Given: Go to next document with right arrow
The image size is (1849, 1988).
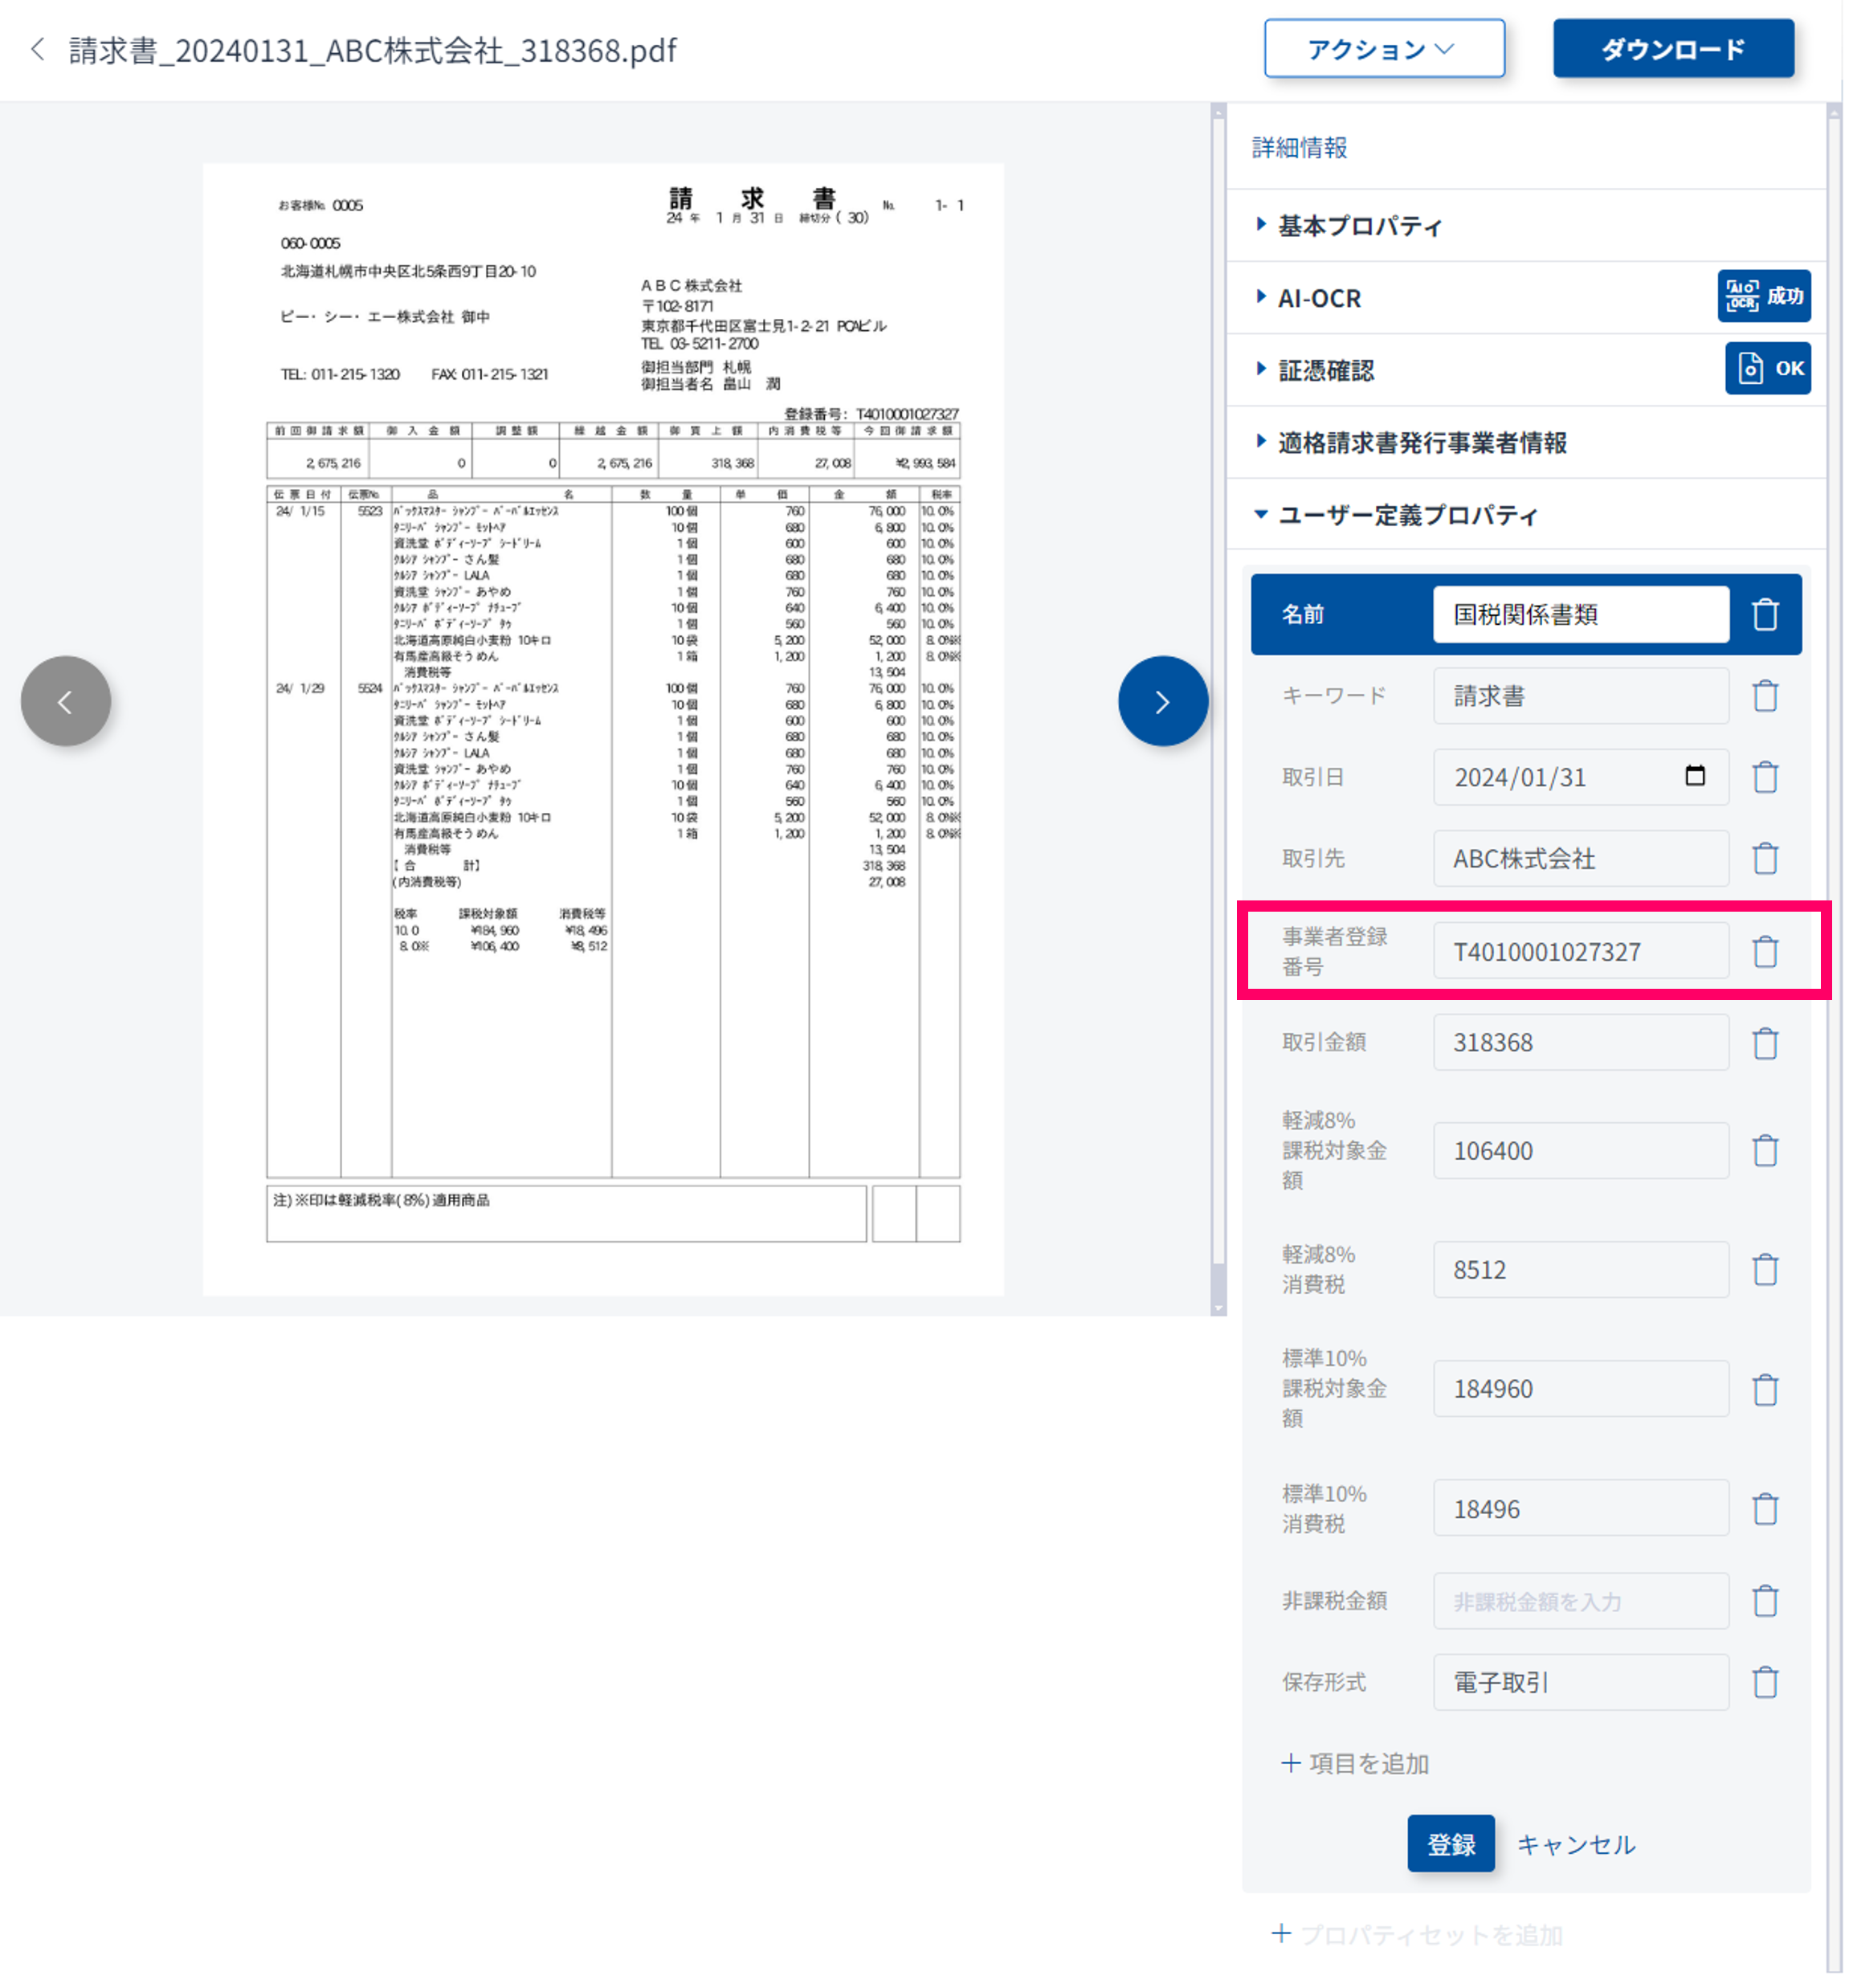Looking at the screenshot, I should 1162,701.
